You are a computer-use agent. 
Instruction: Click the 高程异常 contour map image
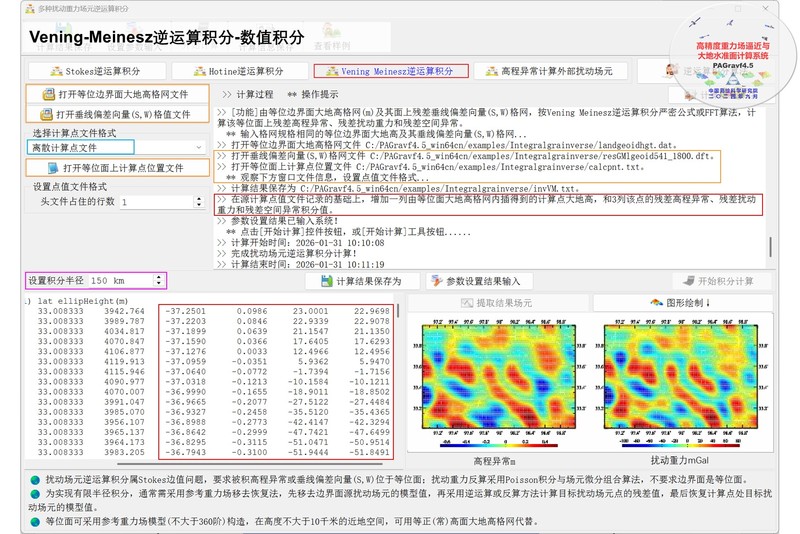498,376
